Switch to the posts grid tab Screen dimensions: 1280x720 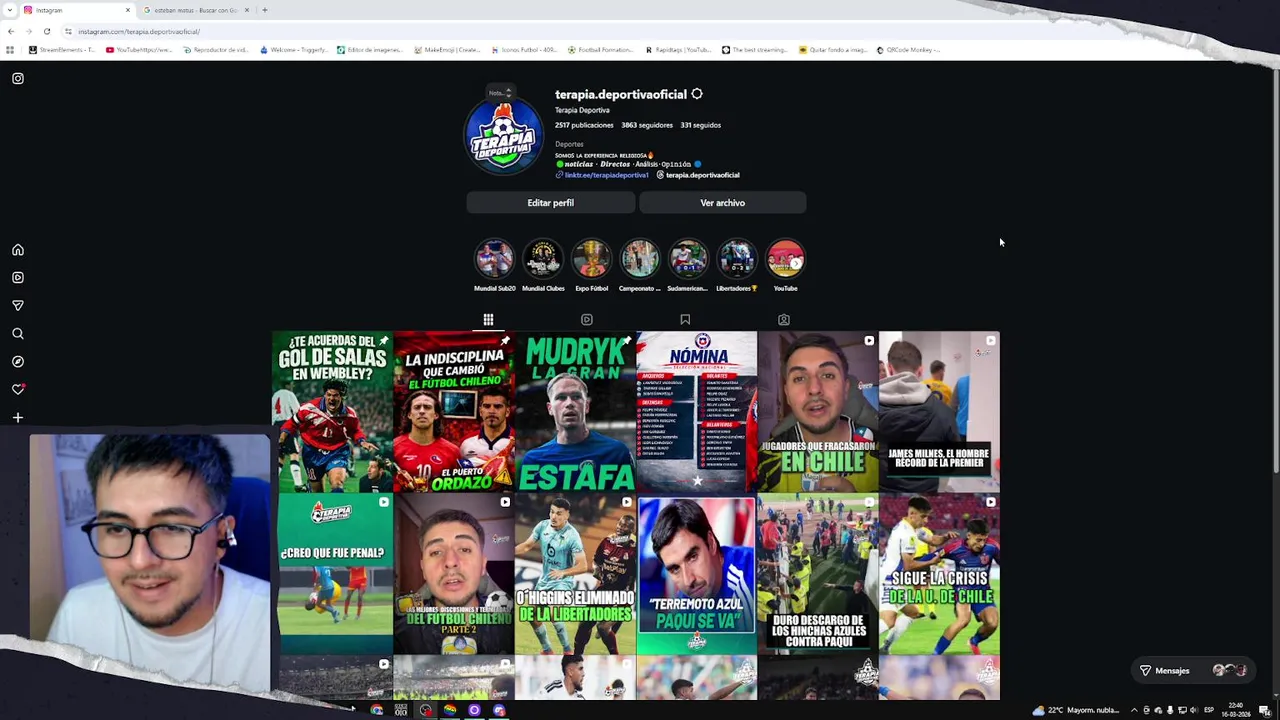(x=488, y=320)
